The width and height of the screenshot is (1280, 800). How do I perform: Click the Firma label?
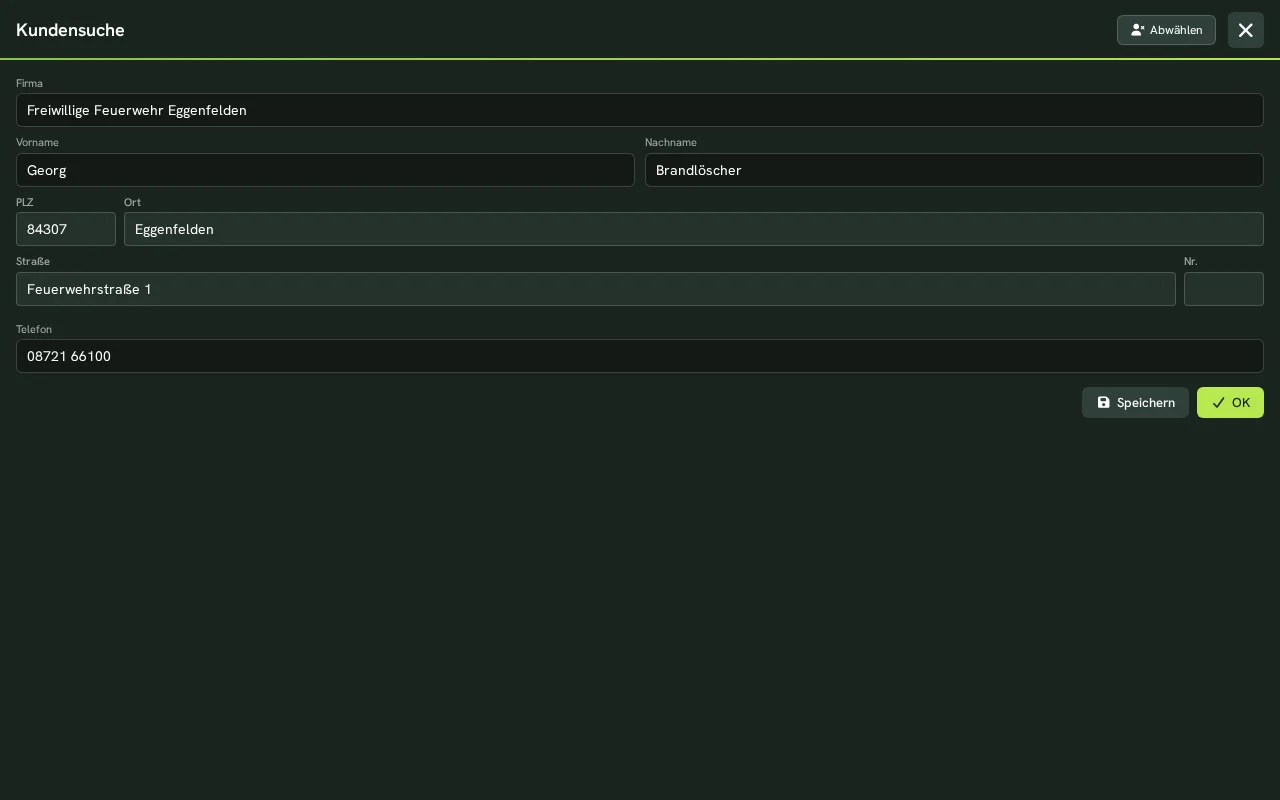[x=29, y=83]
